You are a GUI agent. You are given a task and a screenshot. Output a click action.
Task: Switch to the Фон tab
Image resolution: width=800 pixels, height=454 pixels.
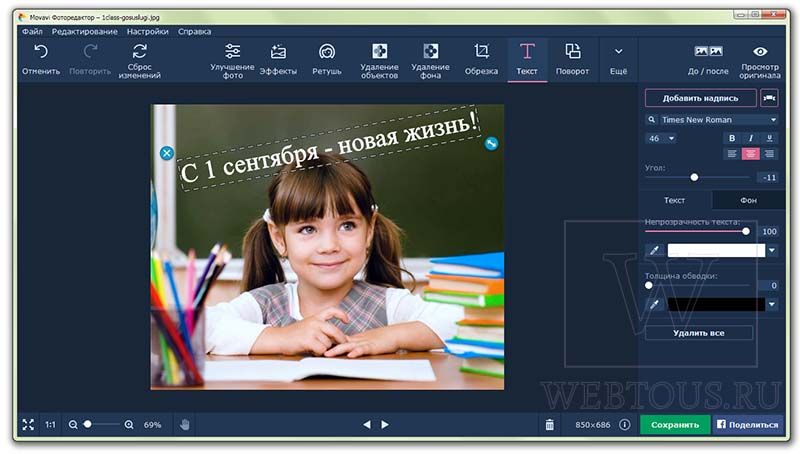tap(748, 200)
